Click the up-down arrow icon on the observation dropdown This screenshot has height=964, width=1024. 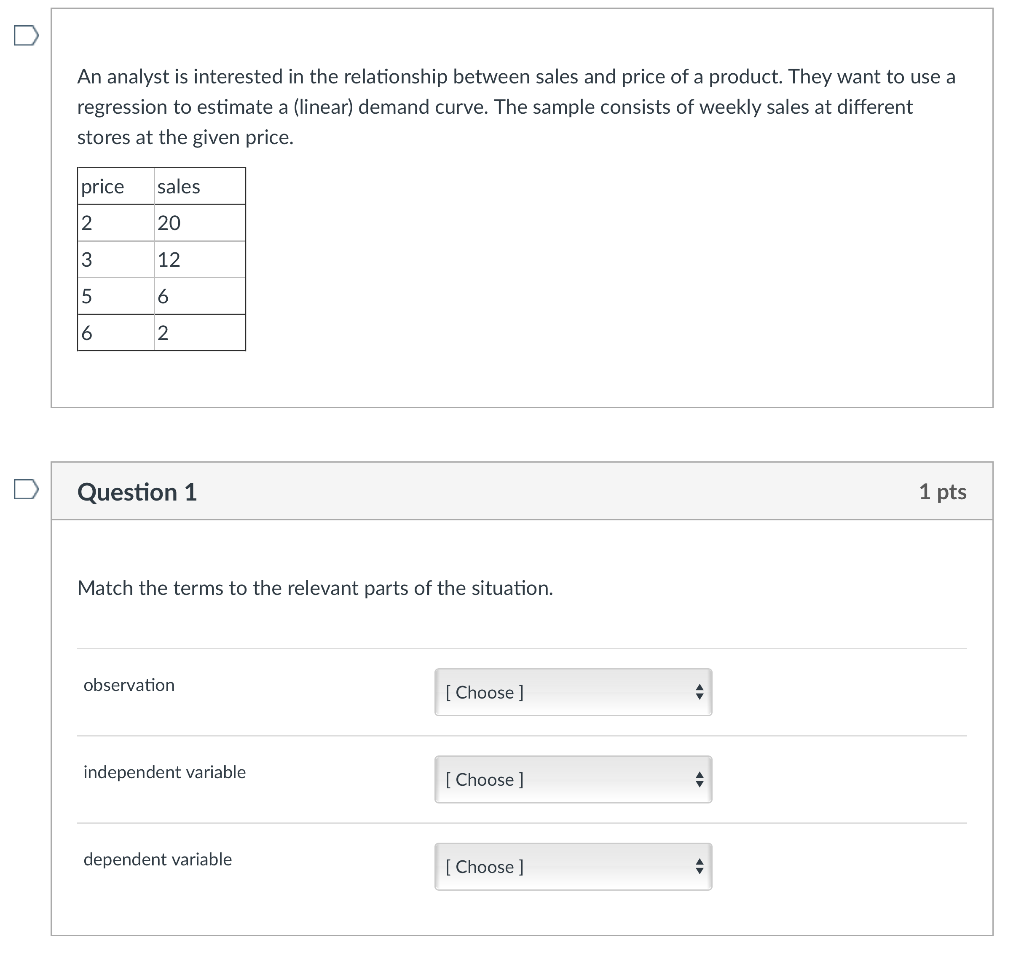(699, 692)
